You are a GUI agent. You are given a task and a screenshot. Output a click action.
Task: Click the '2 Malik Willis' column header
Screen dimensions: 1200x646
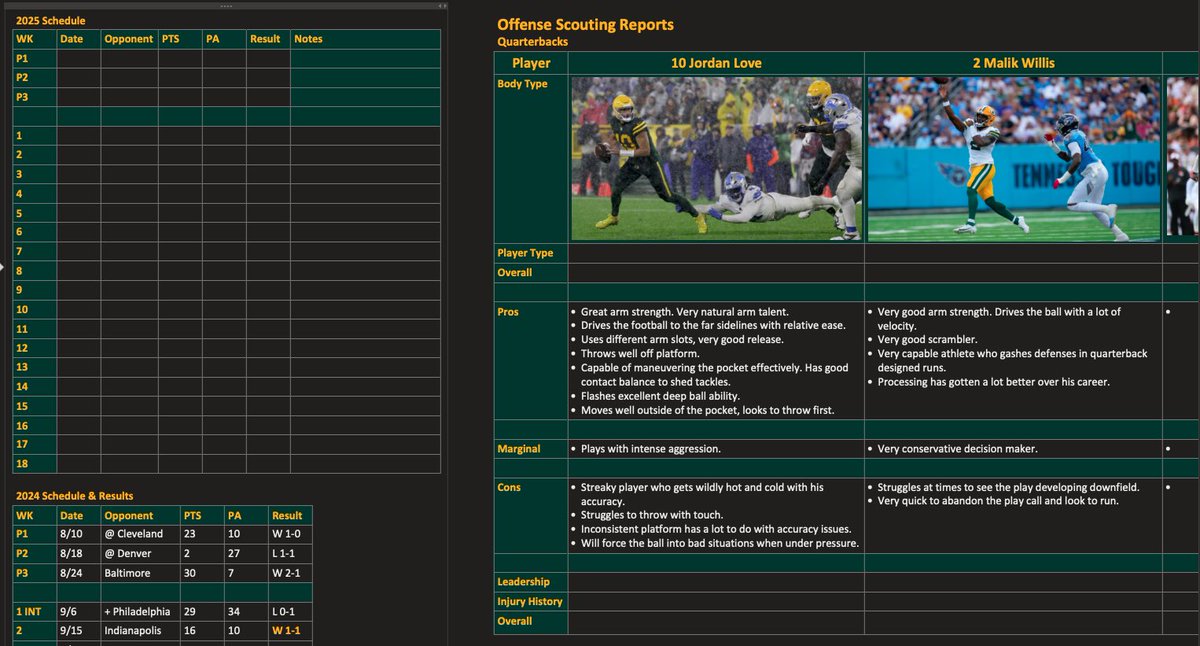coord(1012,62)
